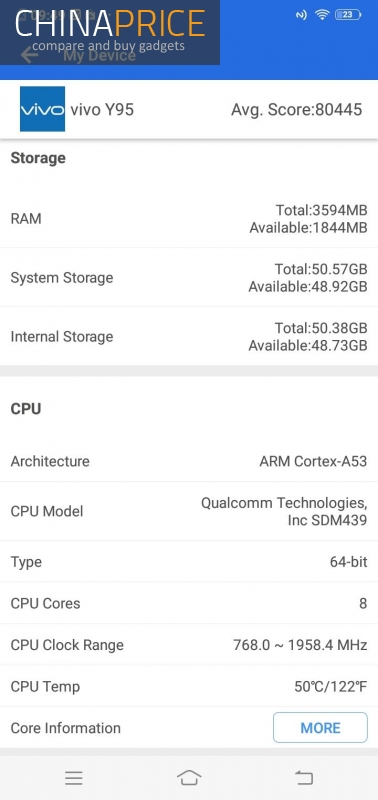Tap the CPU Cores row
Screen dimensions: 378x800
[189, 603]
